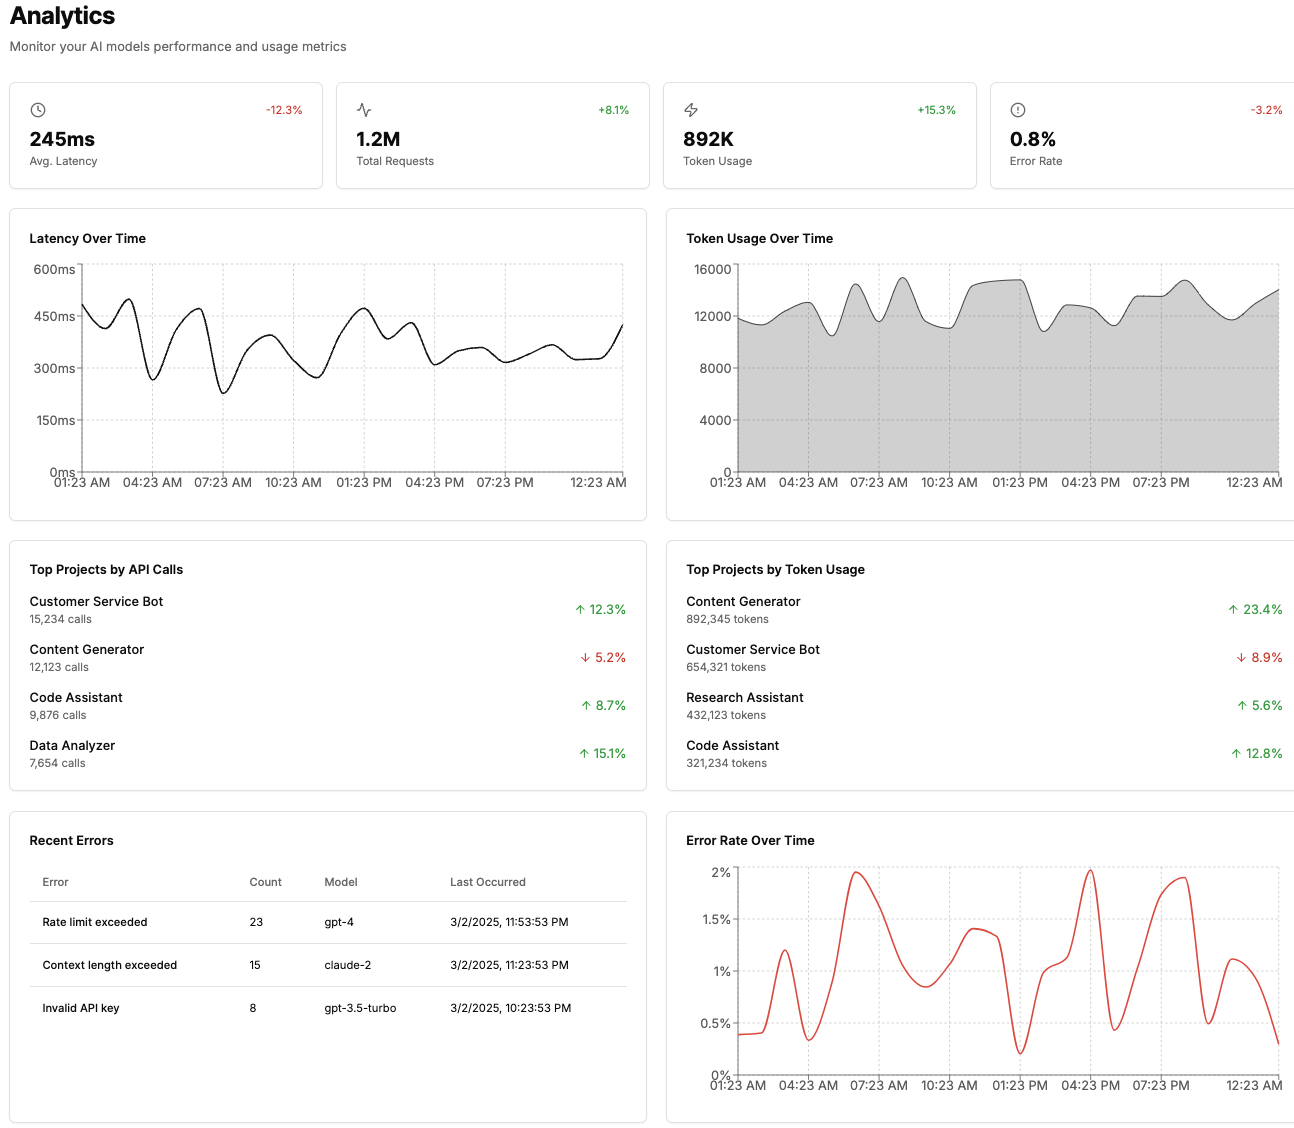Click the 10:23 AM marker on Latency chart
The image size is (1294, 1128).
[293, 482]
